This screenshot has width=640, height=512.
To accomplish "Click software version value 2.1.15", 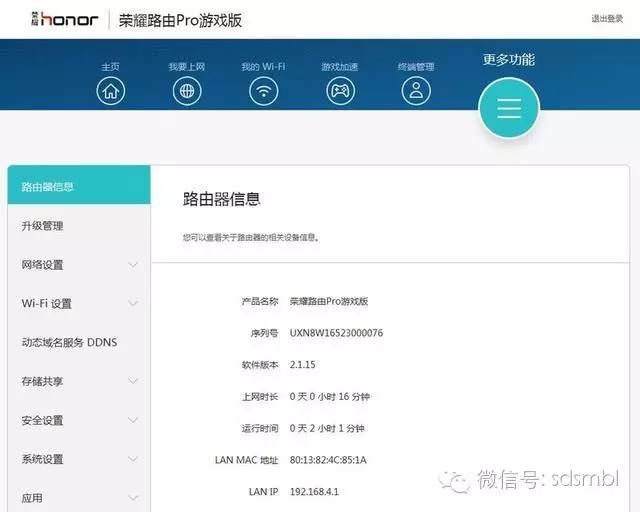I will [x=302, y=365].
